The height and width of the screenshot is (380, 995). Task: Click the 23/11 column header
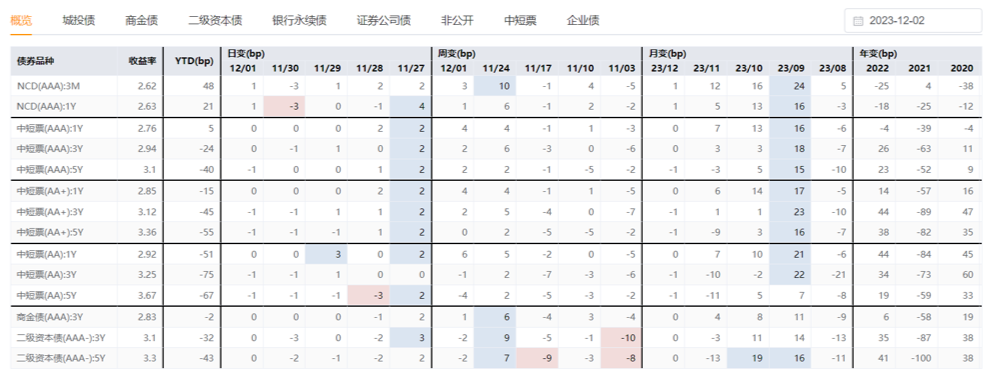coord(706,68)
